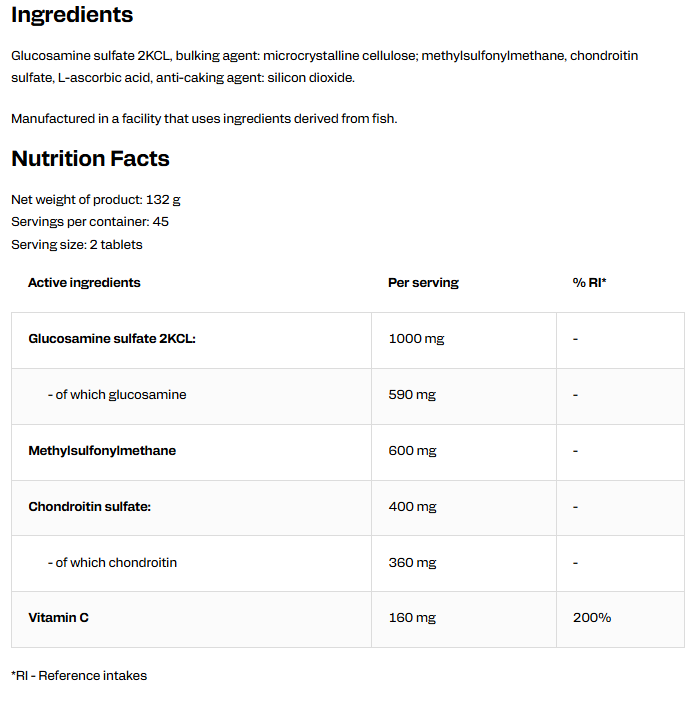This screenshot has width=699, height=701.
Task: Click the 'Servings per container: 45' text
Action: click(x=90, y=222)
